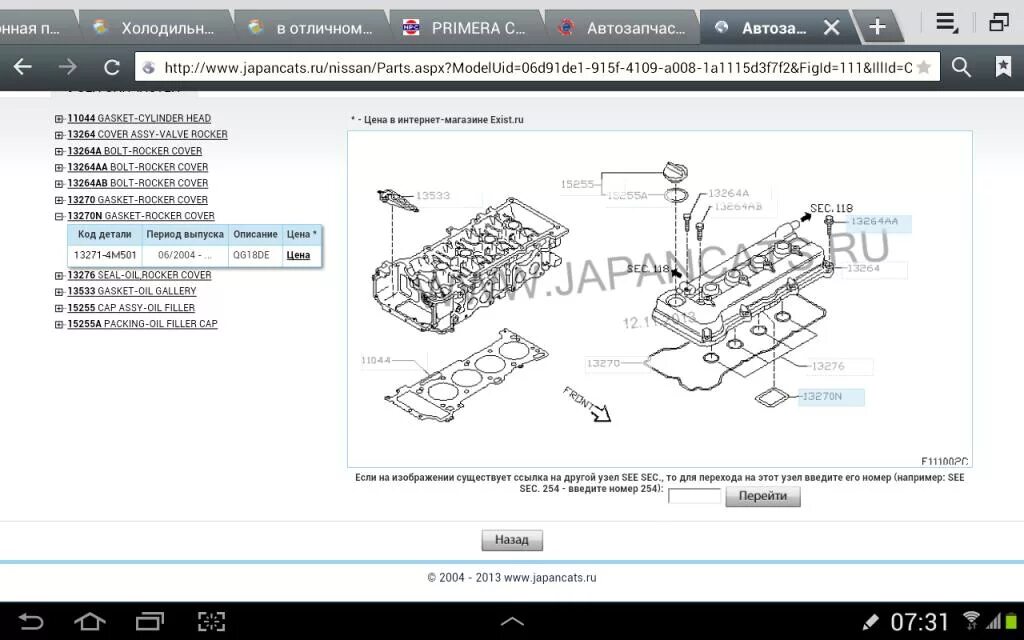The image size is (1024, 640).
Task: Expand the 13270 GASKET-ROCKER COVER node
Action: point(59,200)
